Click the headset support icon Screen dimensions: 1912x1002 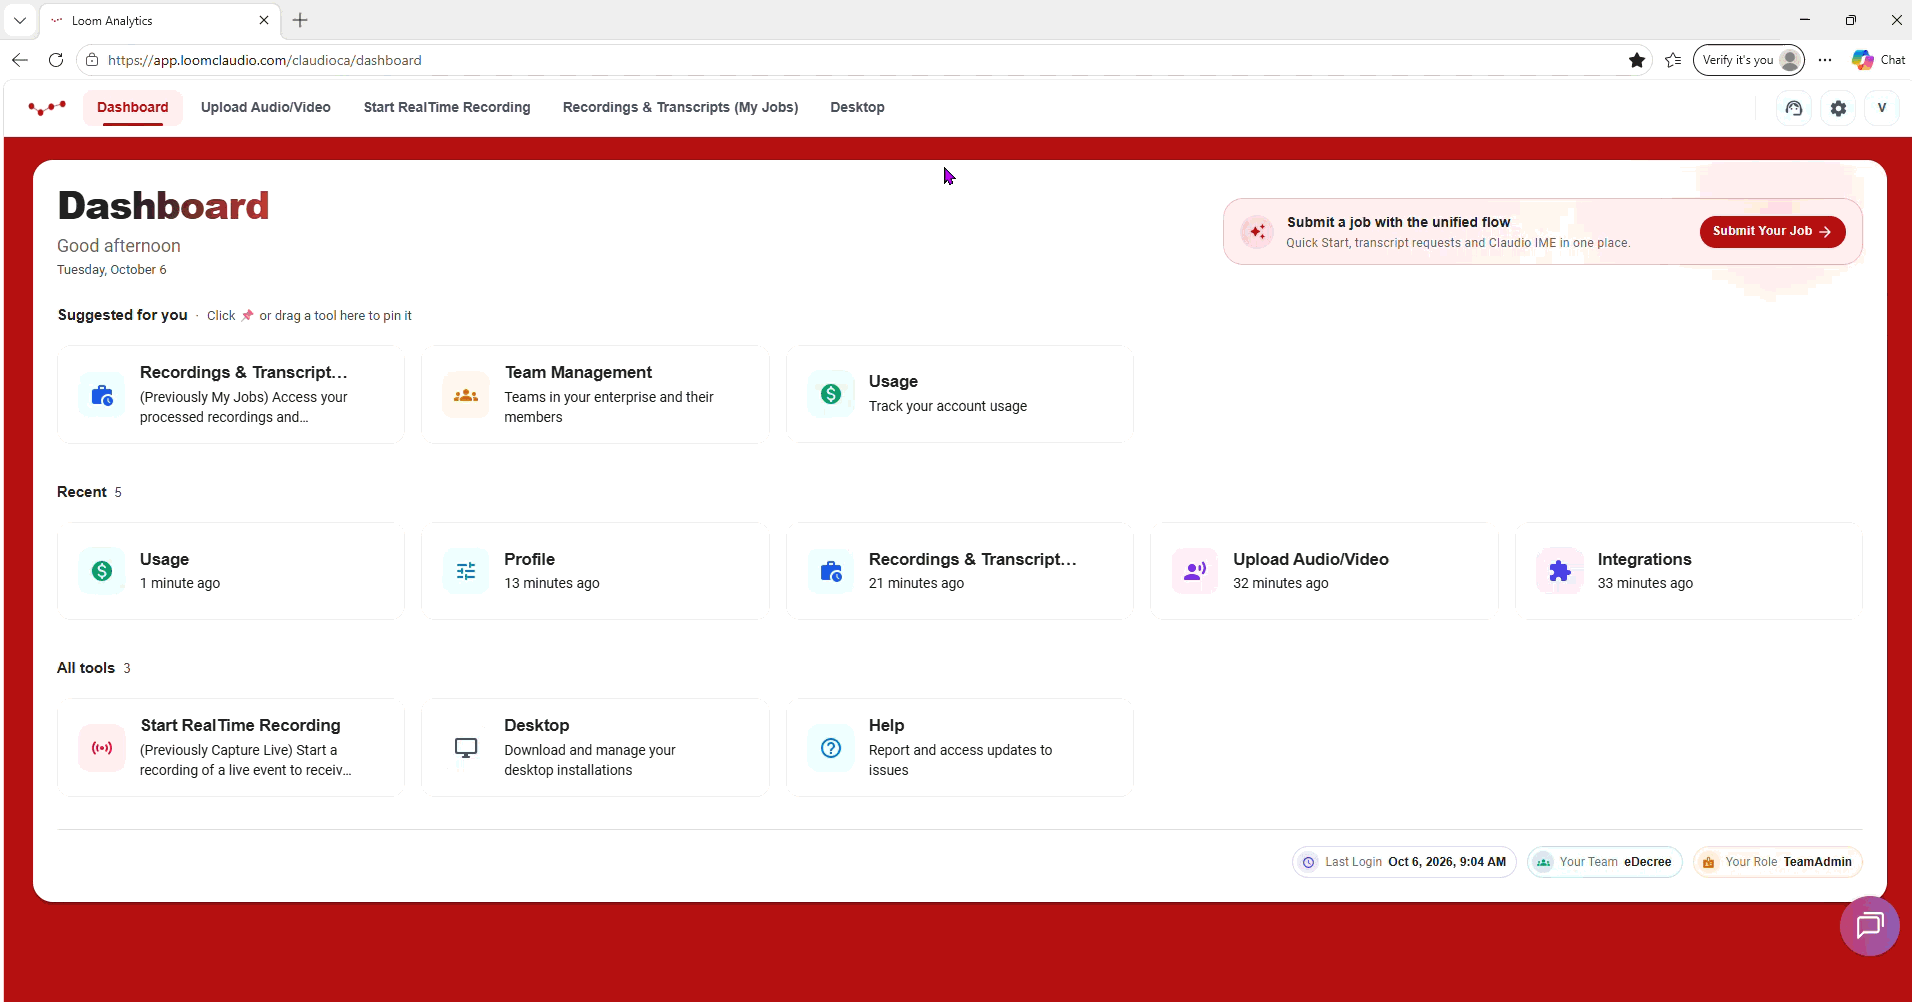pos(1794,108)
